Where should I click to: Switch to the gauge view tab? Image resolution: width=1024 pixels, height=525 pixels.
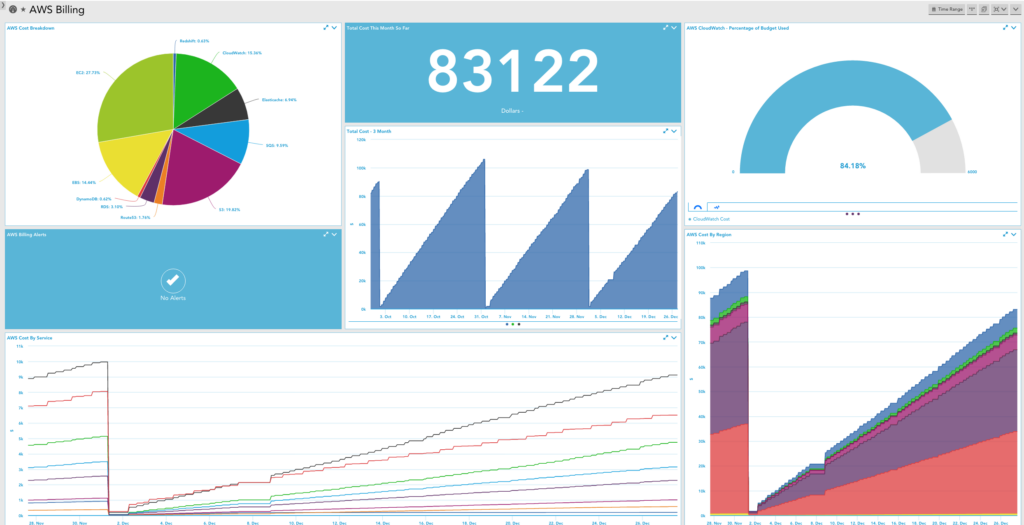coord(697,207)
